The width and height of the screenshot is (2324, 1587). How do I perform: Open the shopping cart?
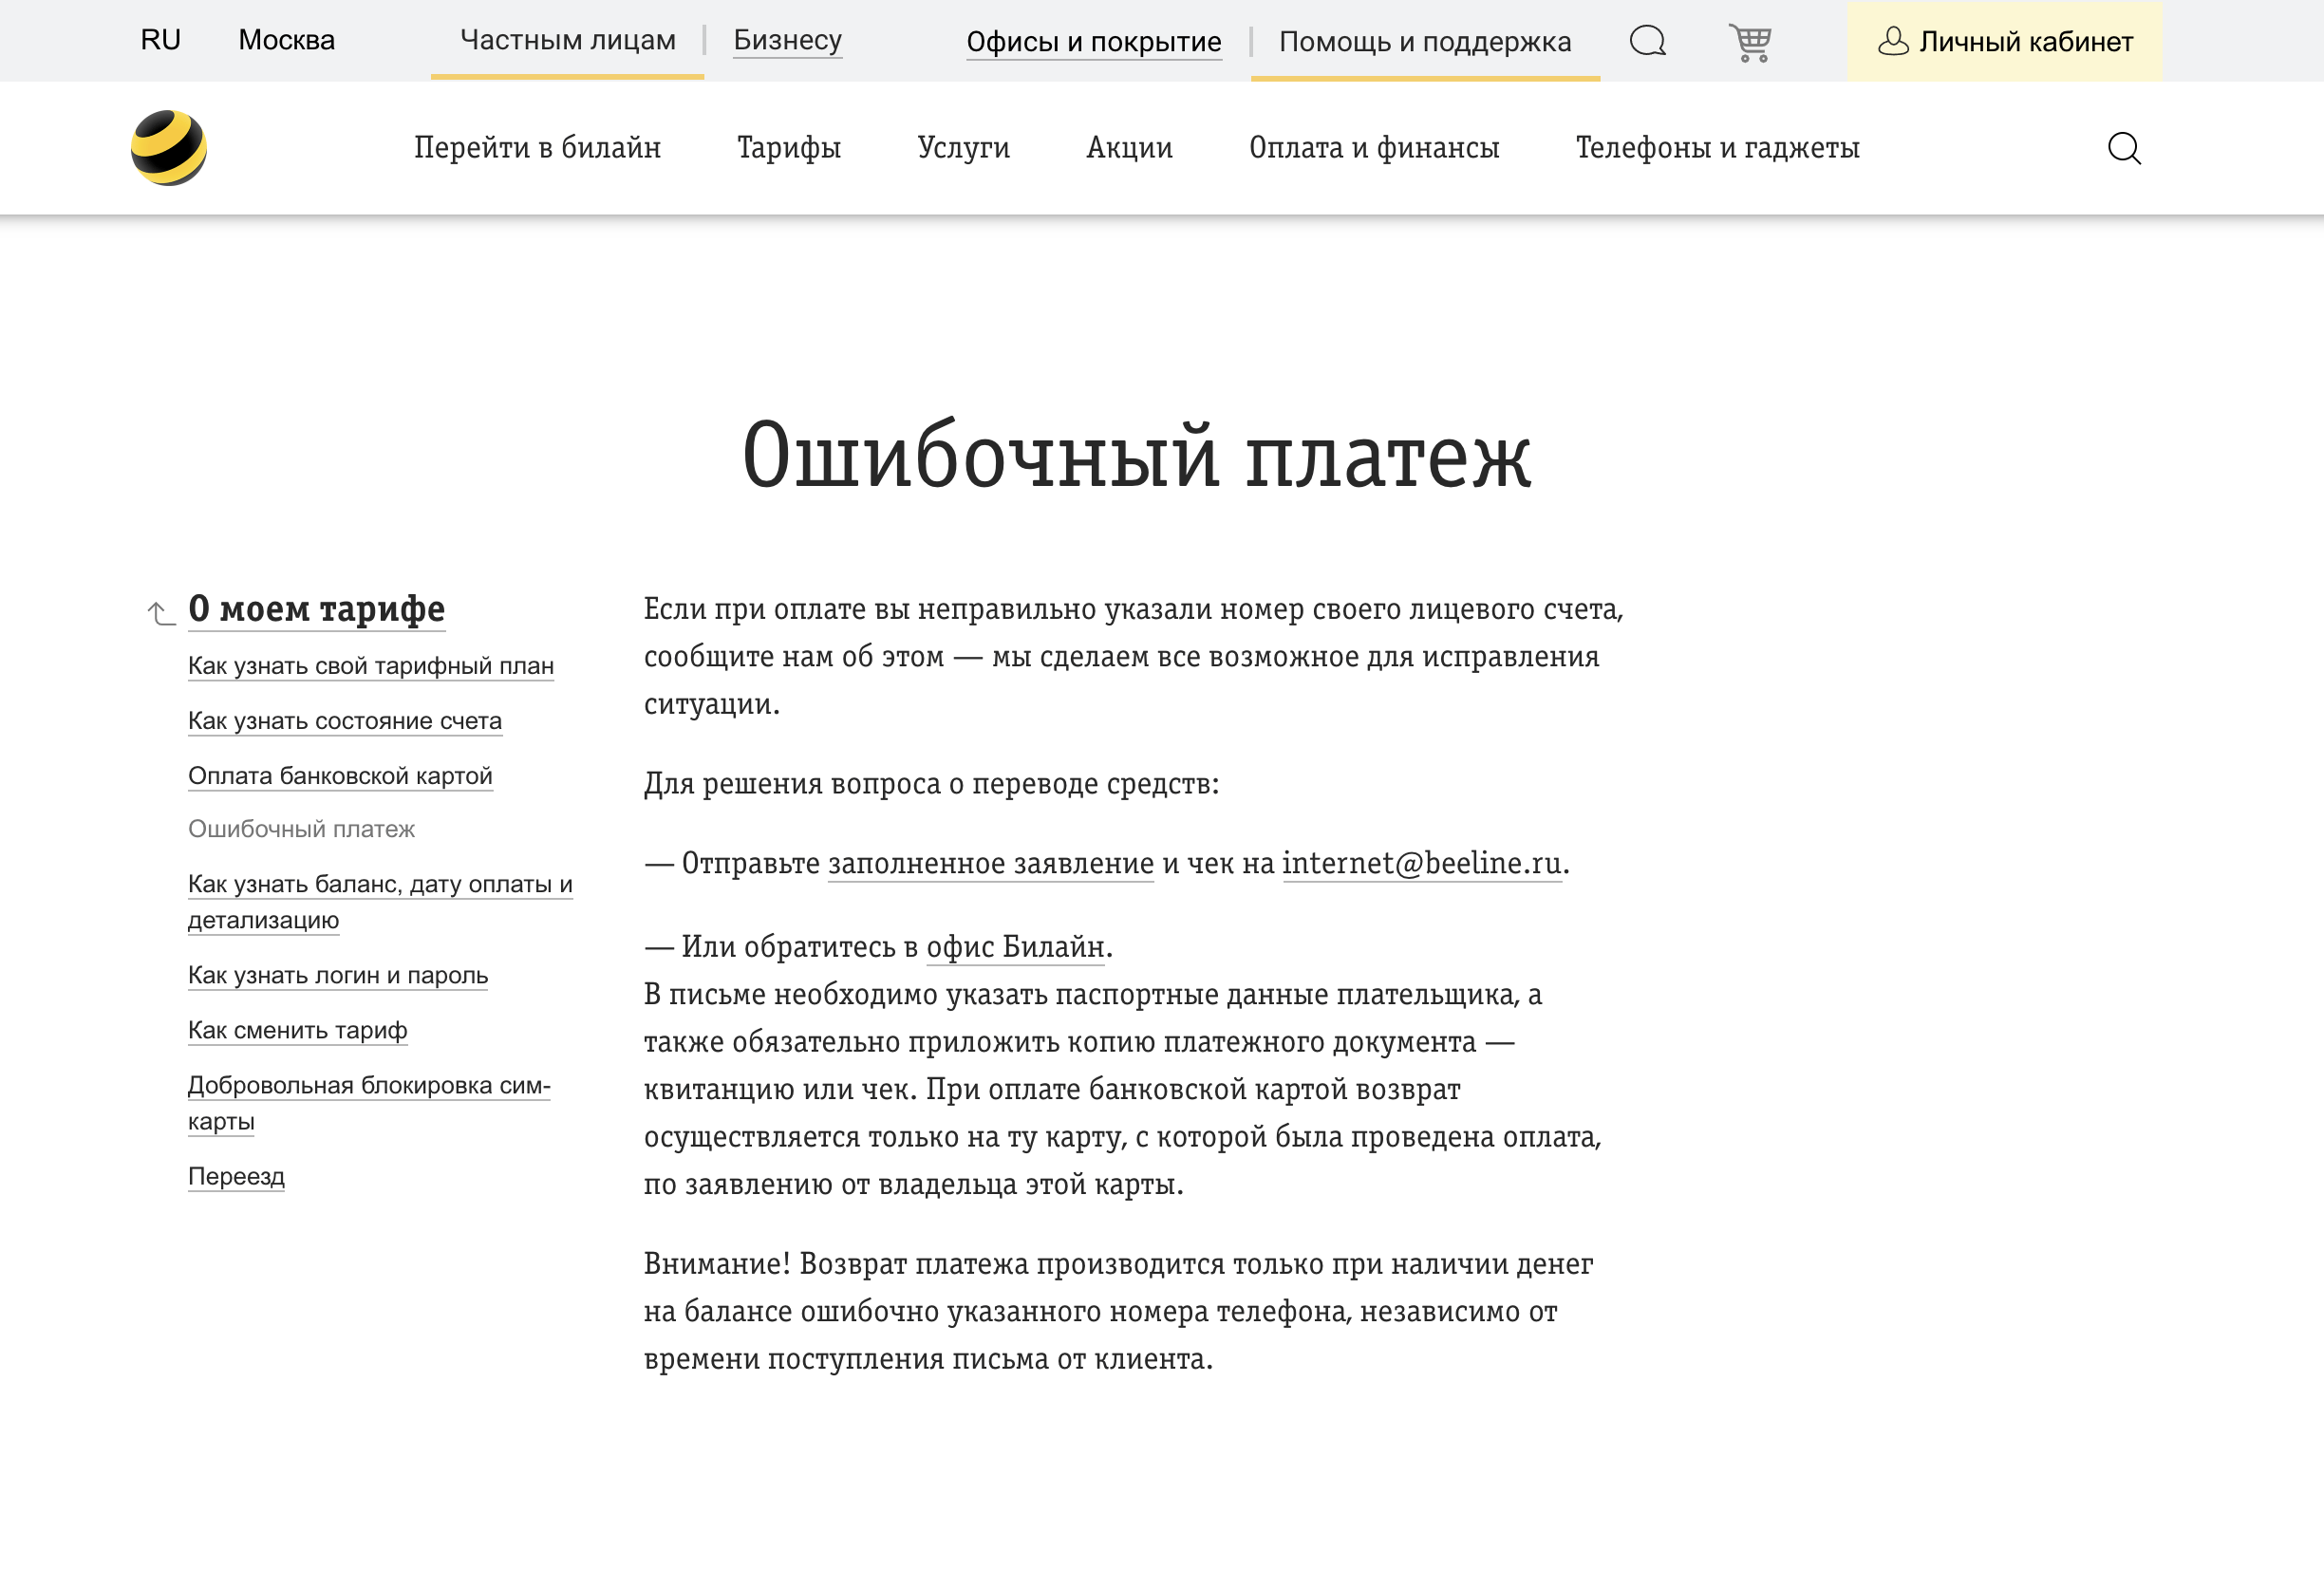(x=1748, y=41)
